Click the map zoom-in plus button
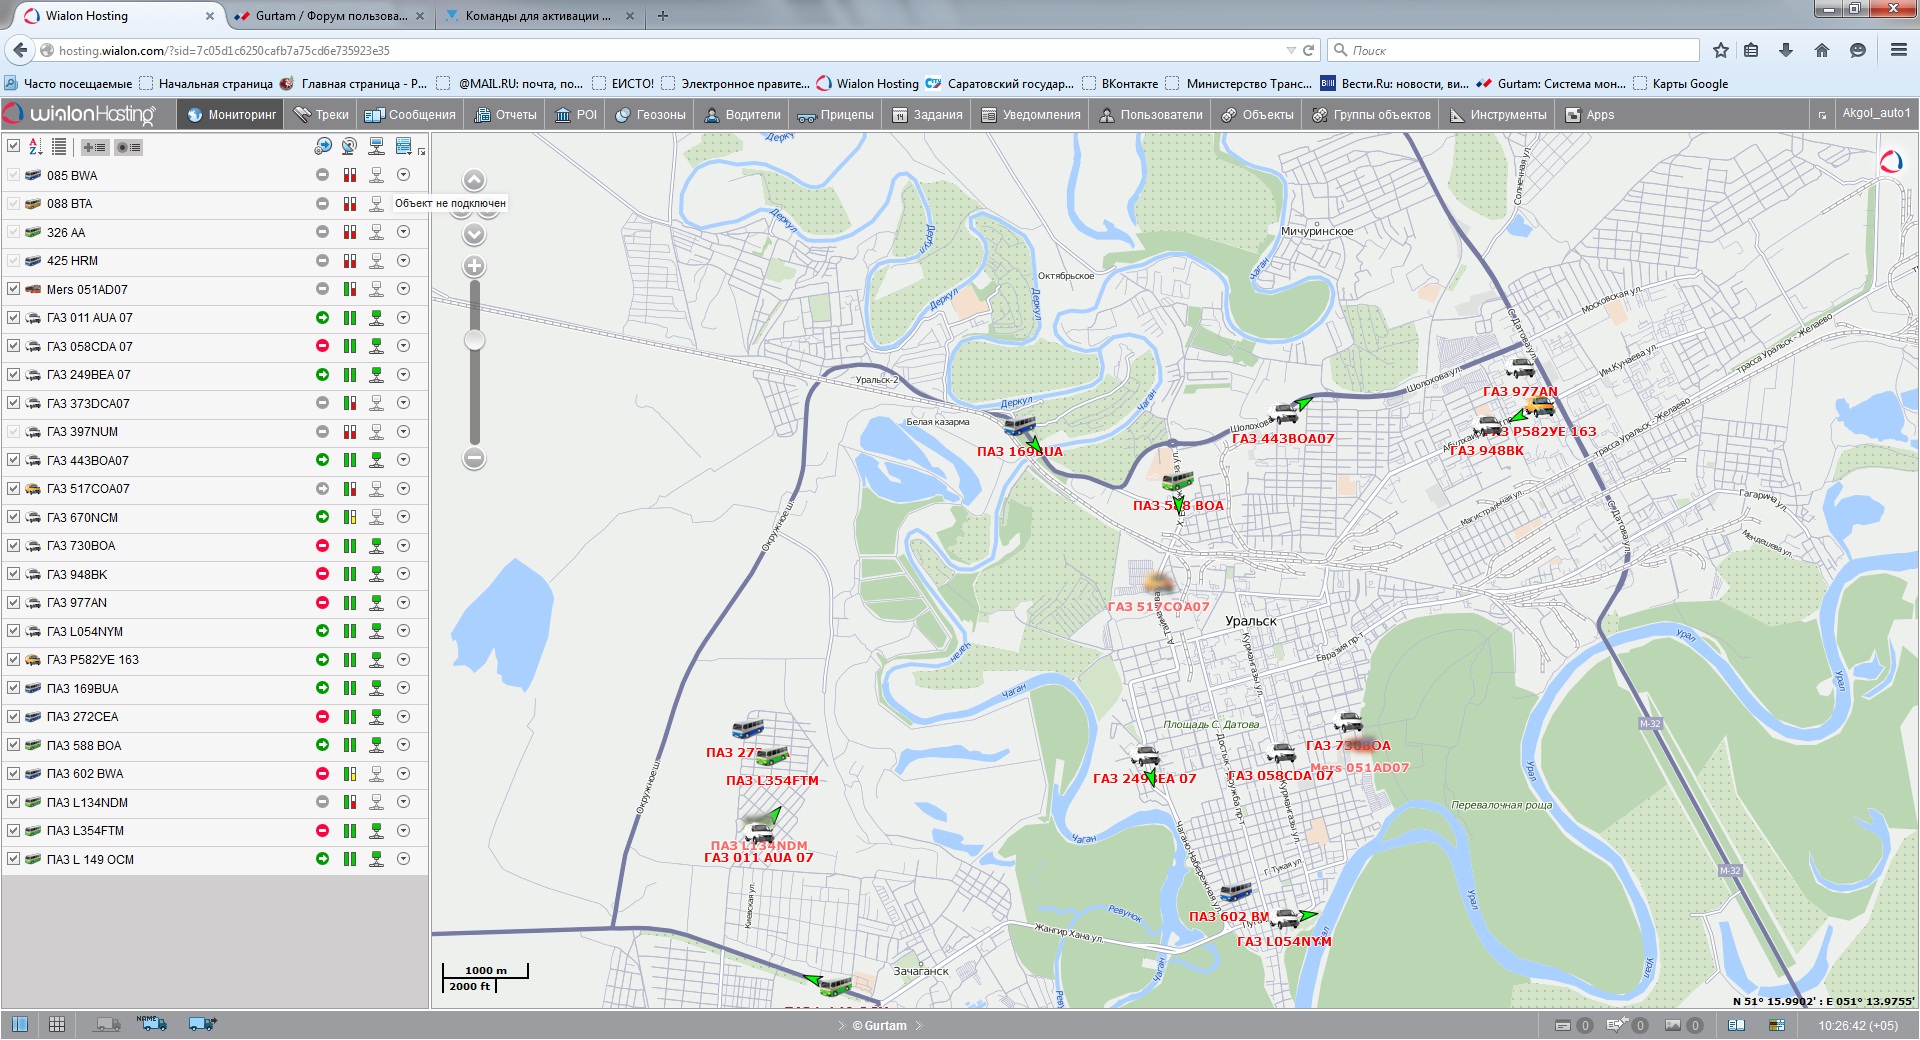The height and width of the screenshot is (1040, 1920). click(474, 266)
